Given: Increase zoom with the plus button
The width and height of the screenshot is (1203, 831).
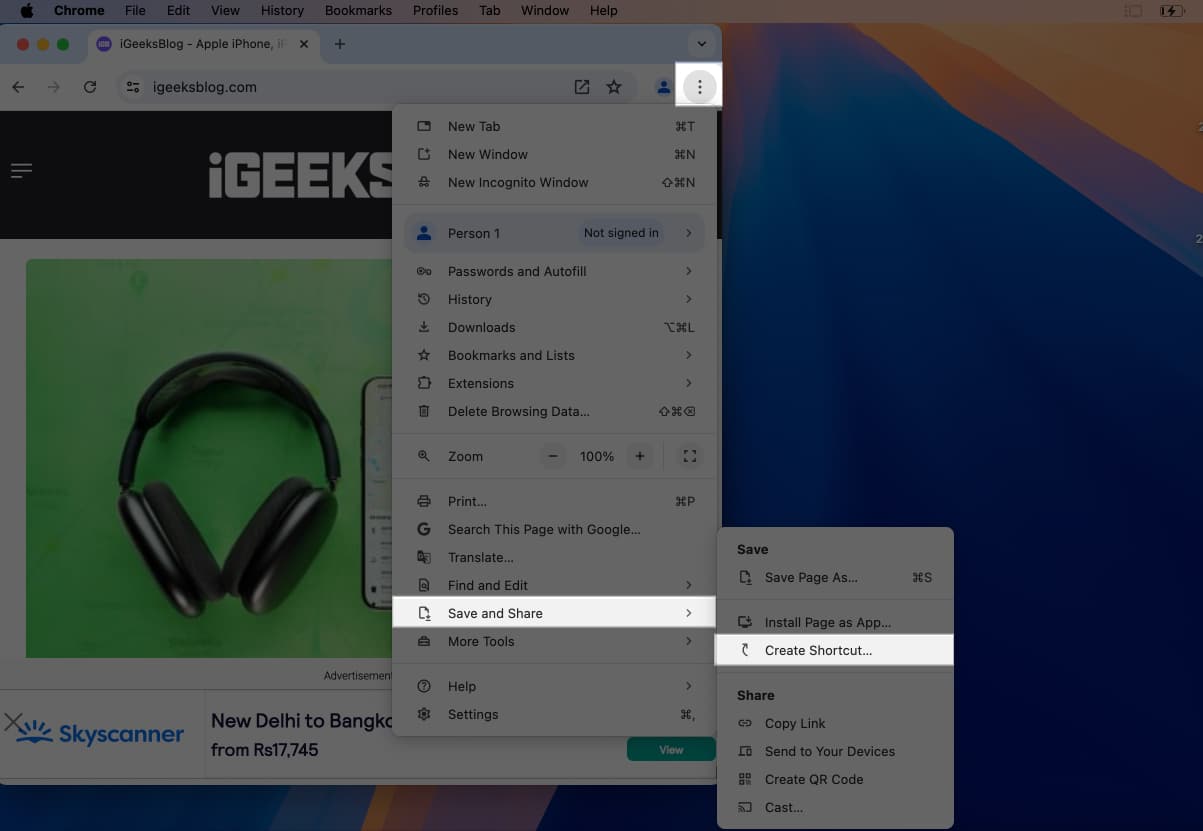Looking at the screenshot, I should [640, 456].
